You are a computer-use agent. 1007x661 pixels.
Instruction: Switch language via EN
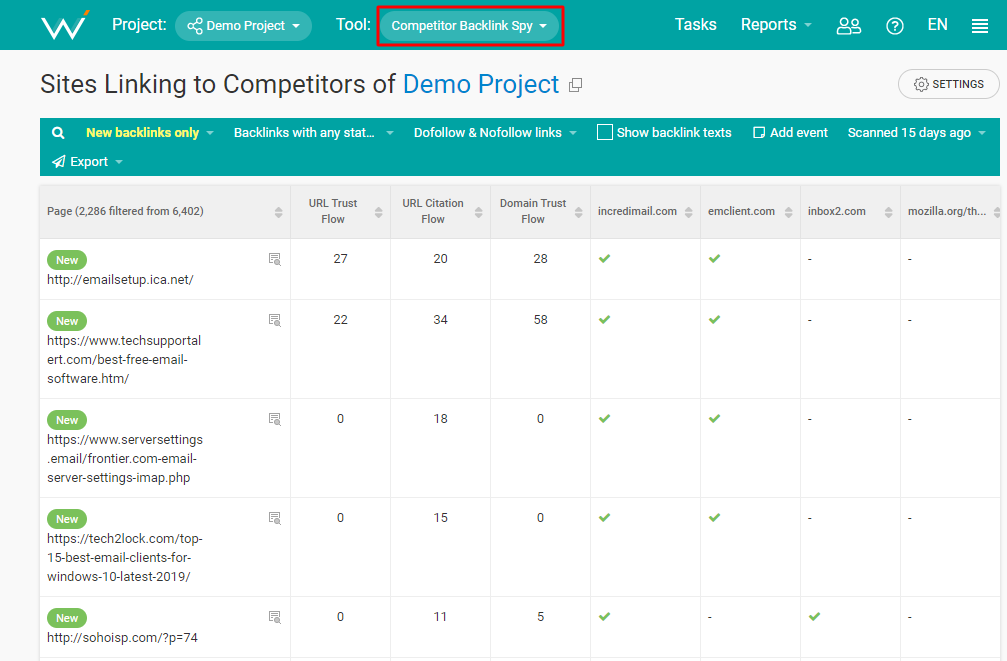coord(938,24)
